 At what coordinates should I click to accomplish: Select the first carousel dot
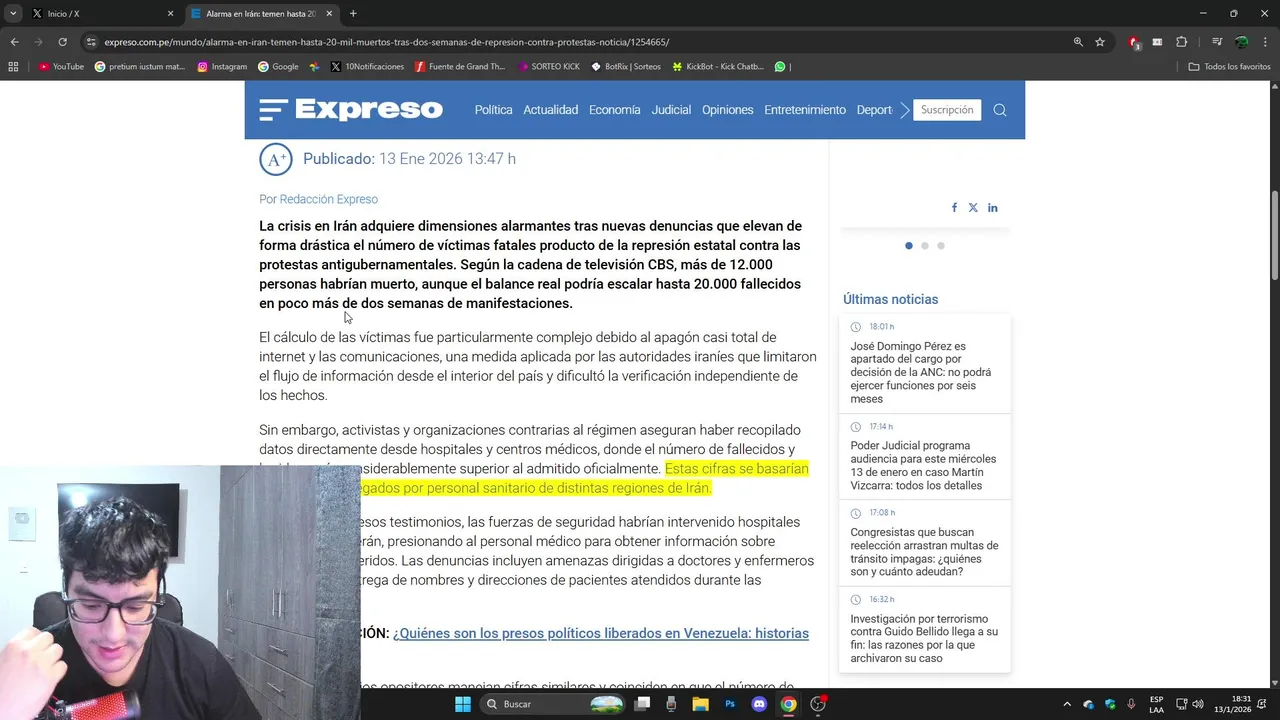click(x=908, y=246)
